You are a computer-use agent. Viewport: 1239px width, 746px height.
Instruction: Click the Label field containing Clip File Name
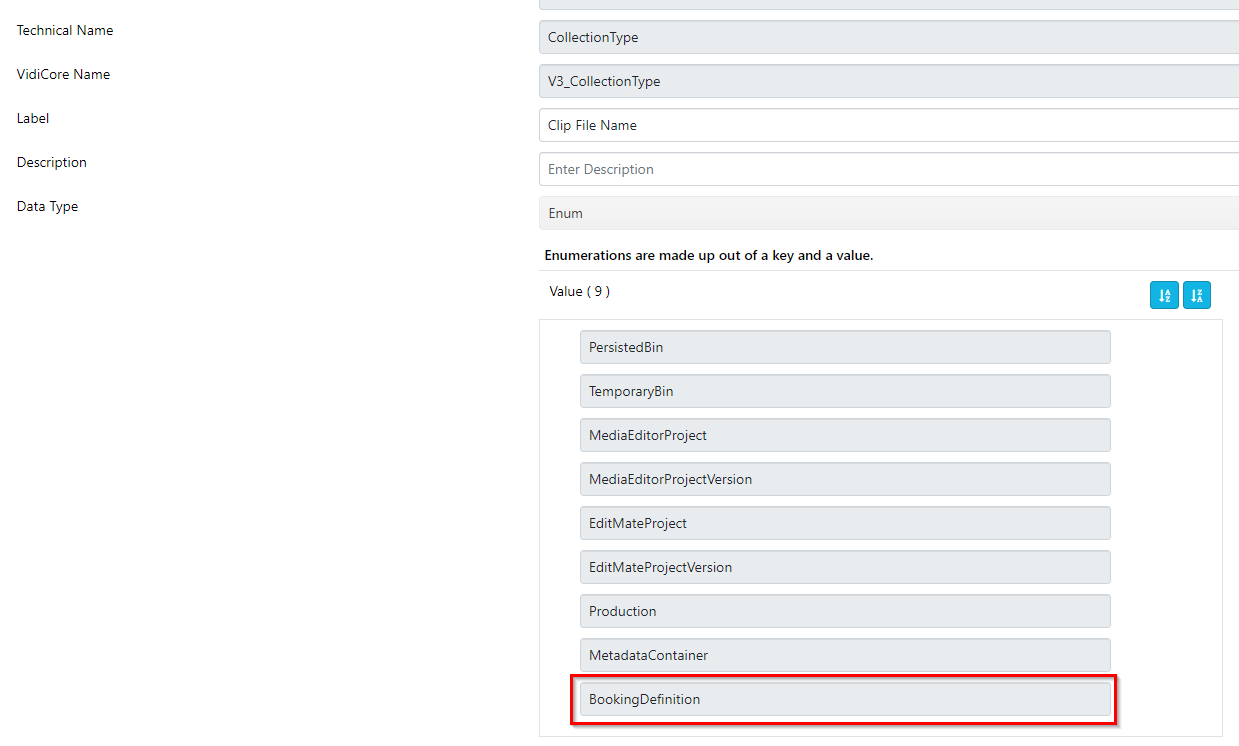pos(888,125)
